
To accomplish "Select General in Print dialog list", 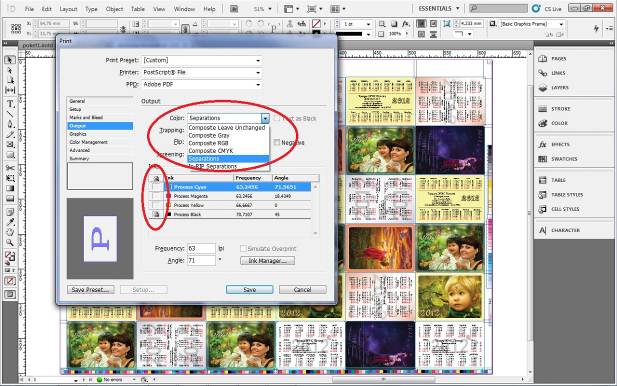I will tap(100, 101).
